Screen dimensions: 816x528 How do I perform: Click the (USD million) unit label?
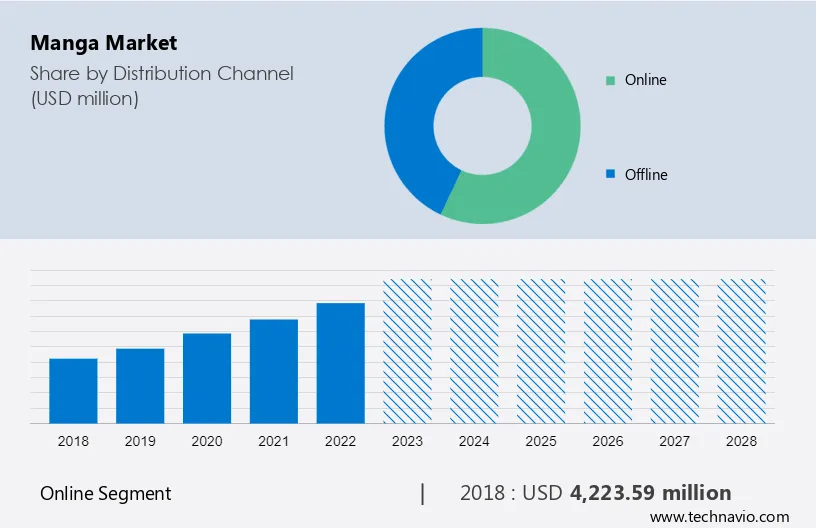click(x=85, y=98)
